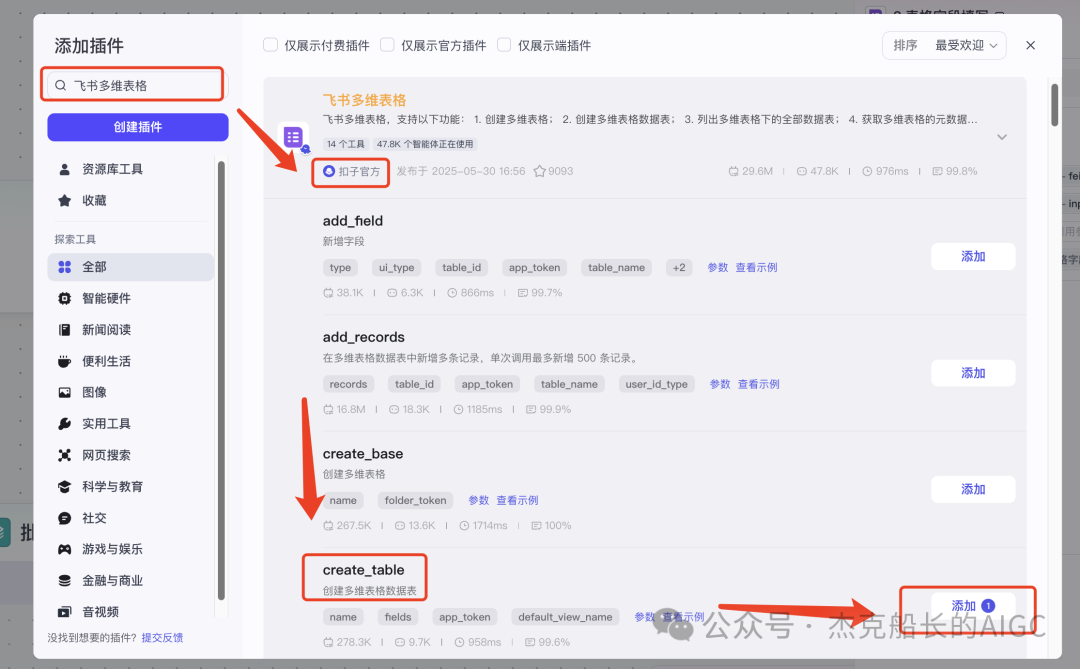Click the add_field tool name
This screenshot has height=669, width=1080.
[353, 220]
